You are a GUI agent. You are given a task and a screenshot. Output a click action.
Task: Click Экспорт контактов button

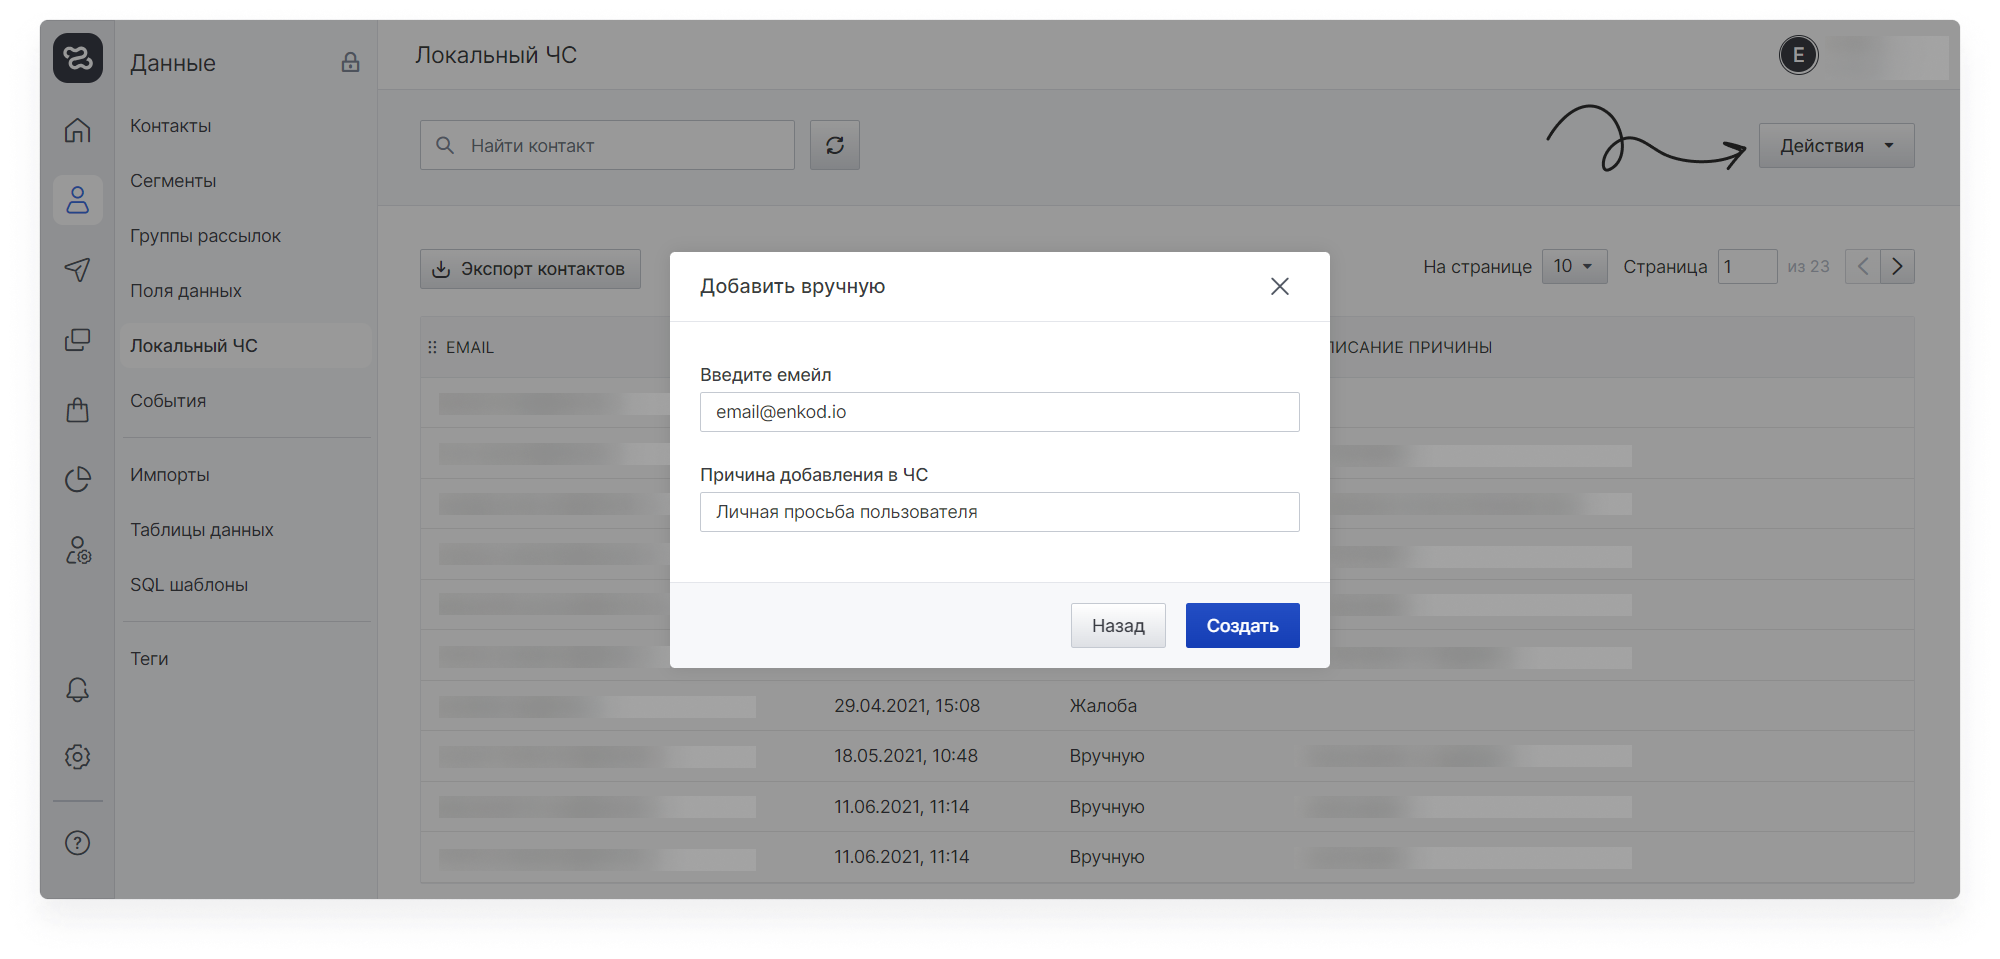click(x=530, y=269)
